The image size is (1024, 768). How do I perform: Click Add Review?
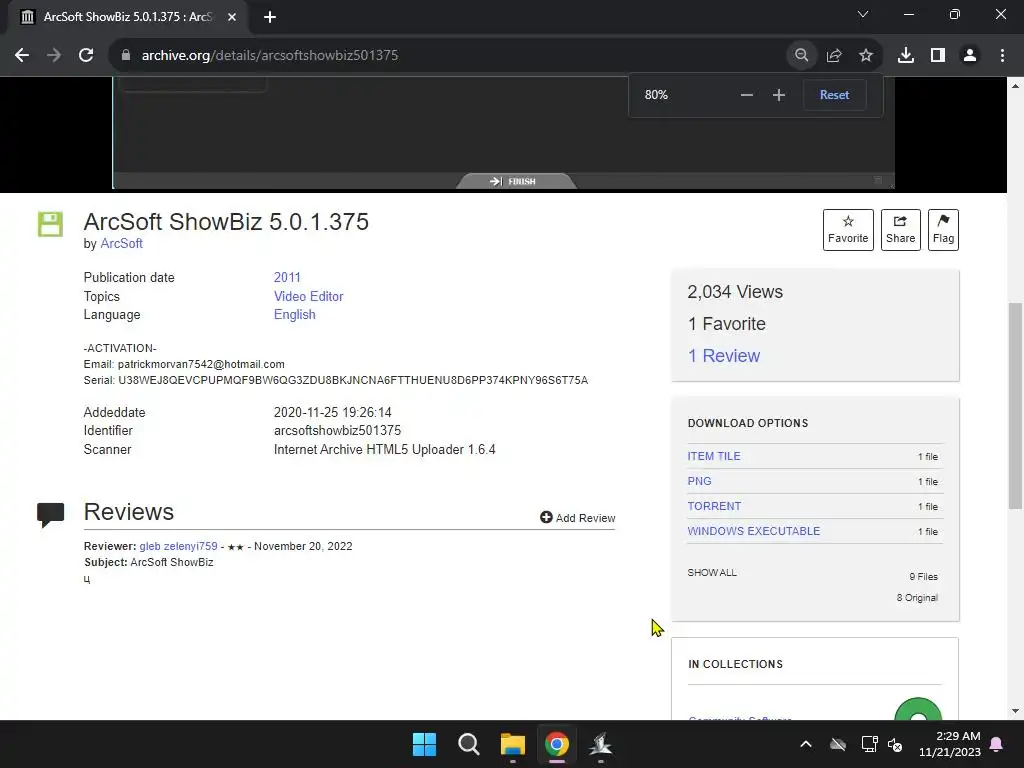[578, 518]
